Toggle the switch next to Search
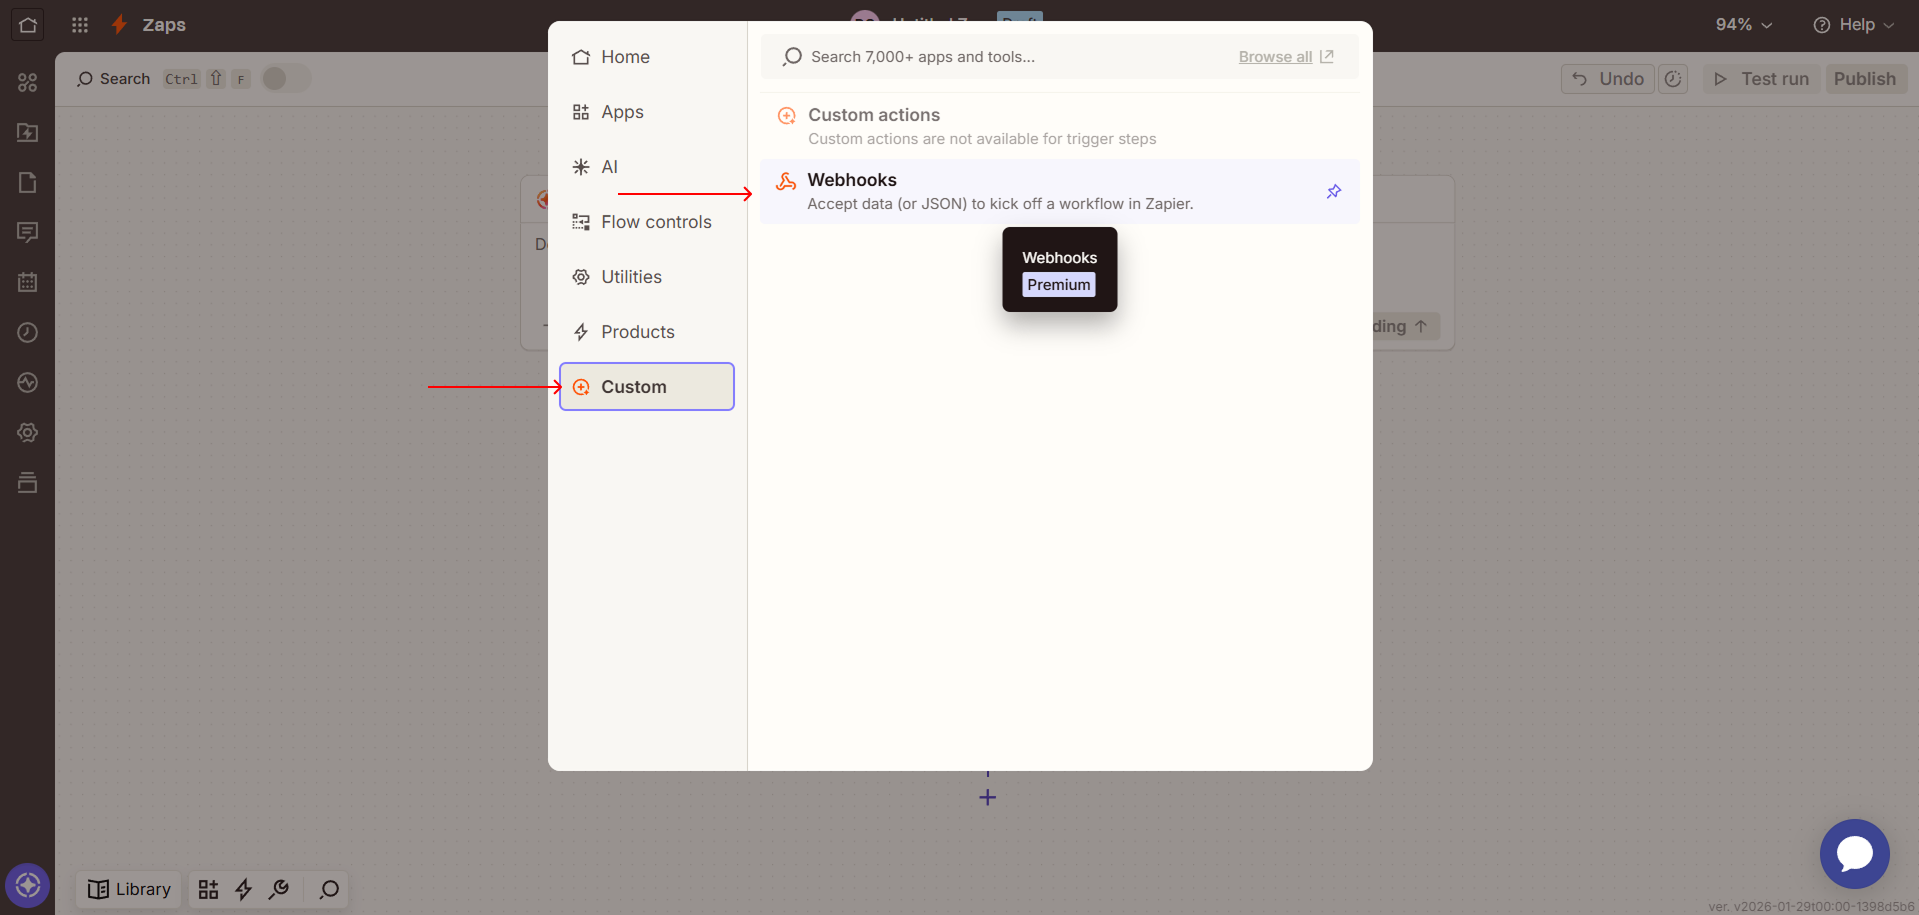Screen dimensions: 1919x915 [286, 79]
